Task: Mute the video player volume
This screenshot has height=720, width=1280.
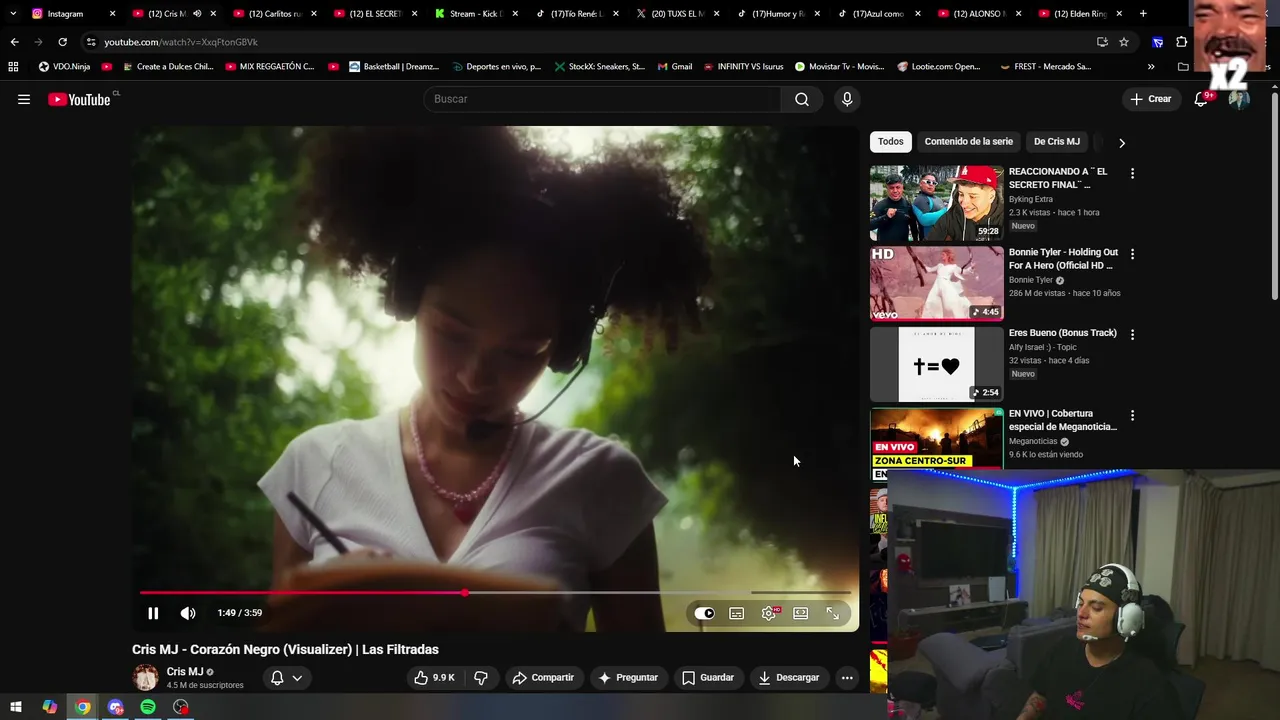Action: (x=188, y=613)
